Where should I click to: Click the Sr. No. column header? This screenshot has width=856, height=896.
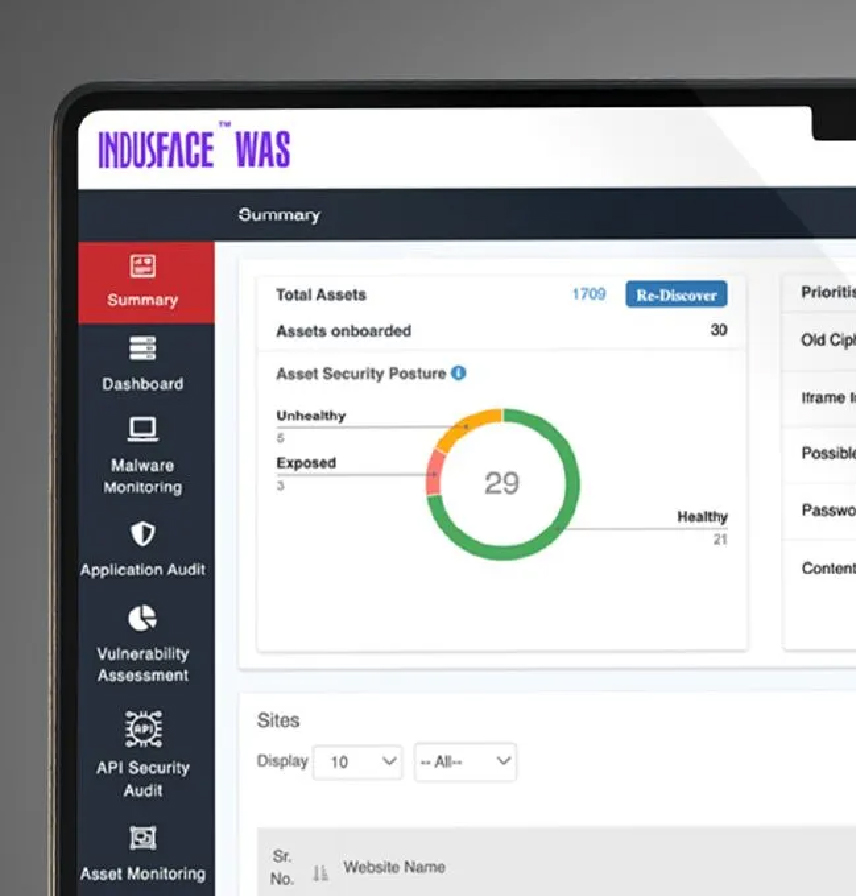pyautogui.click(x=282, y=867)
